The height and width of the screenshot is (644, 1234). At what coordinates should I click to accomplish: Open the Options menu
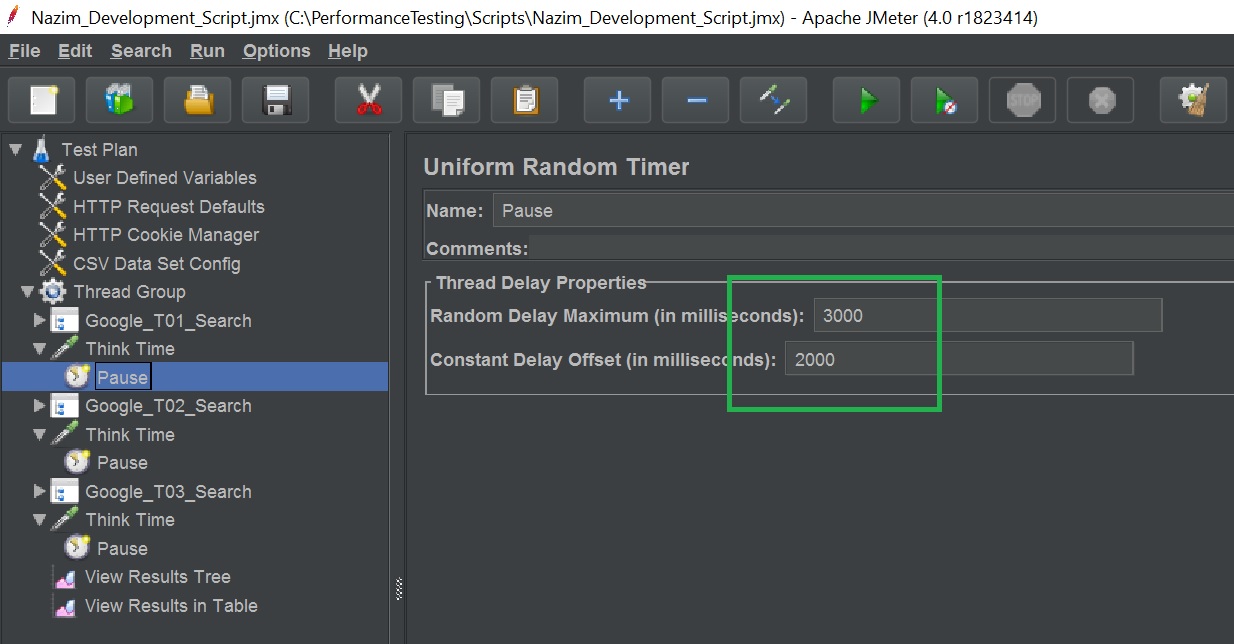pyautogui.click(x=276, y=51)
